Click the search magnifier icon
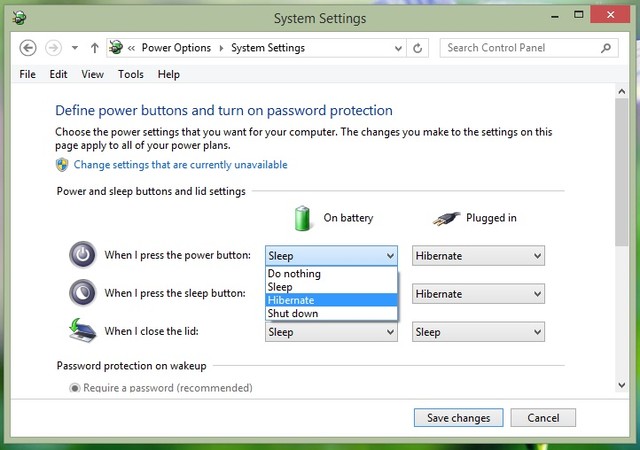 pyautogui.click(x=606, y=48)
